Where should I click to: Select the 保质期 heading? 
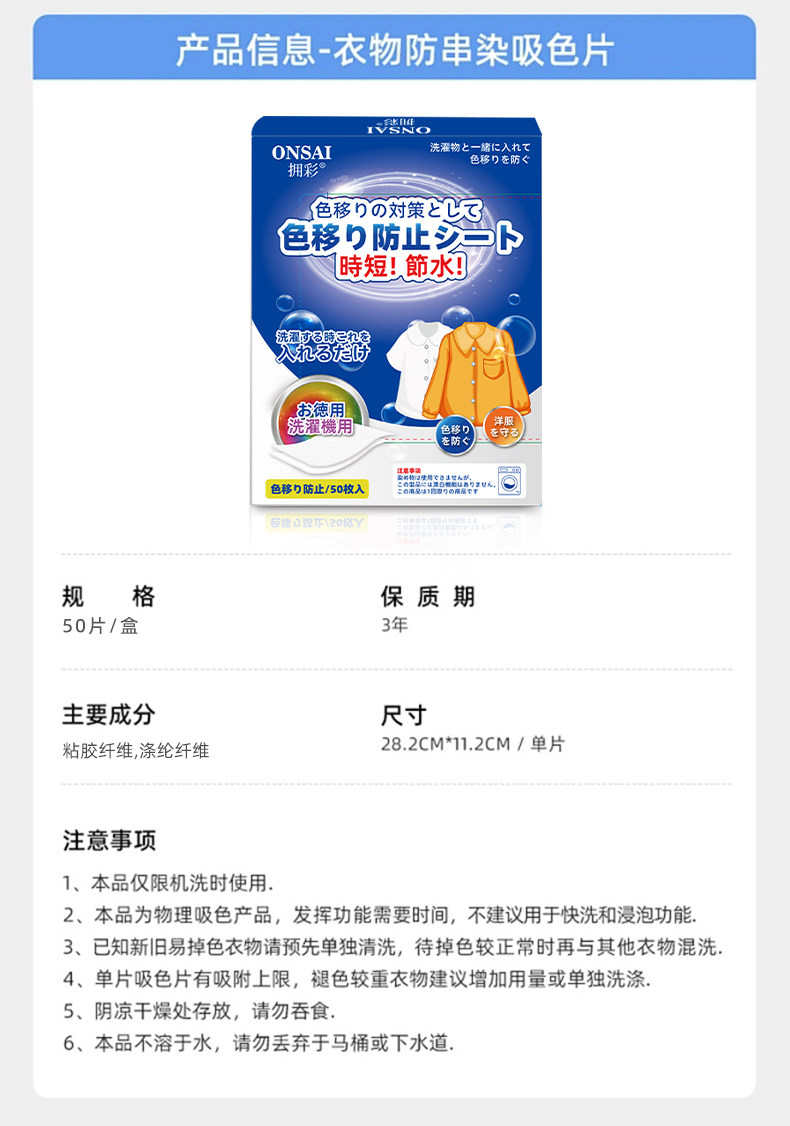[428, 596]
